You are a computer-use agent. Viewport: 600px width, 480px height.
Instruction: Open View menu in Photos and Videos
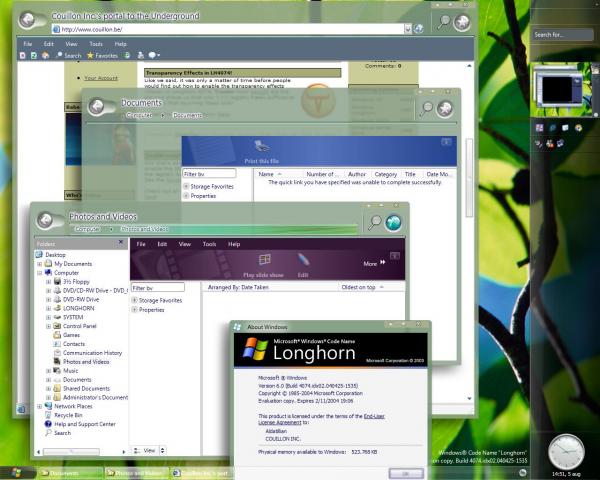point(185,244)
